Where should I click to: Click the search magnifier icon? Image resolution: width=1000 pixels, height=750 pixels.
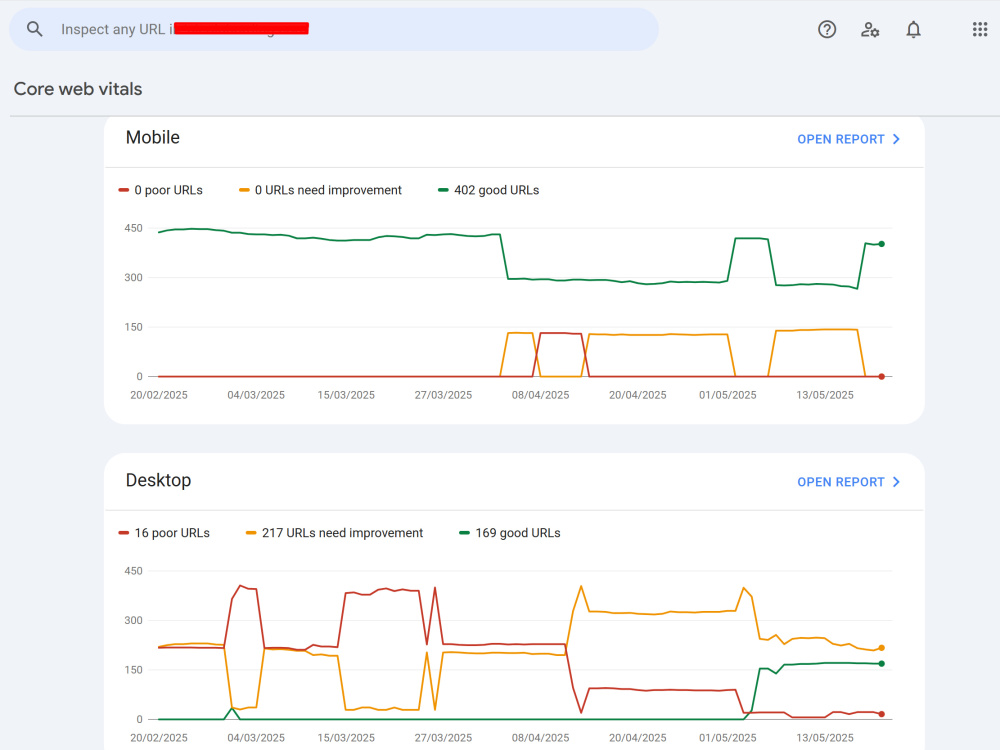(34, 29)
